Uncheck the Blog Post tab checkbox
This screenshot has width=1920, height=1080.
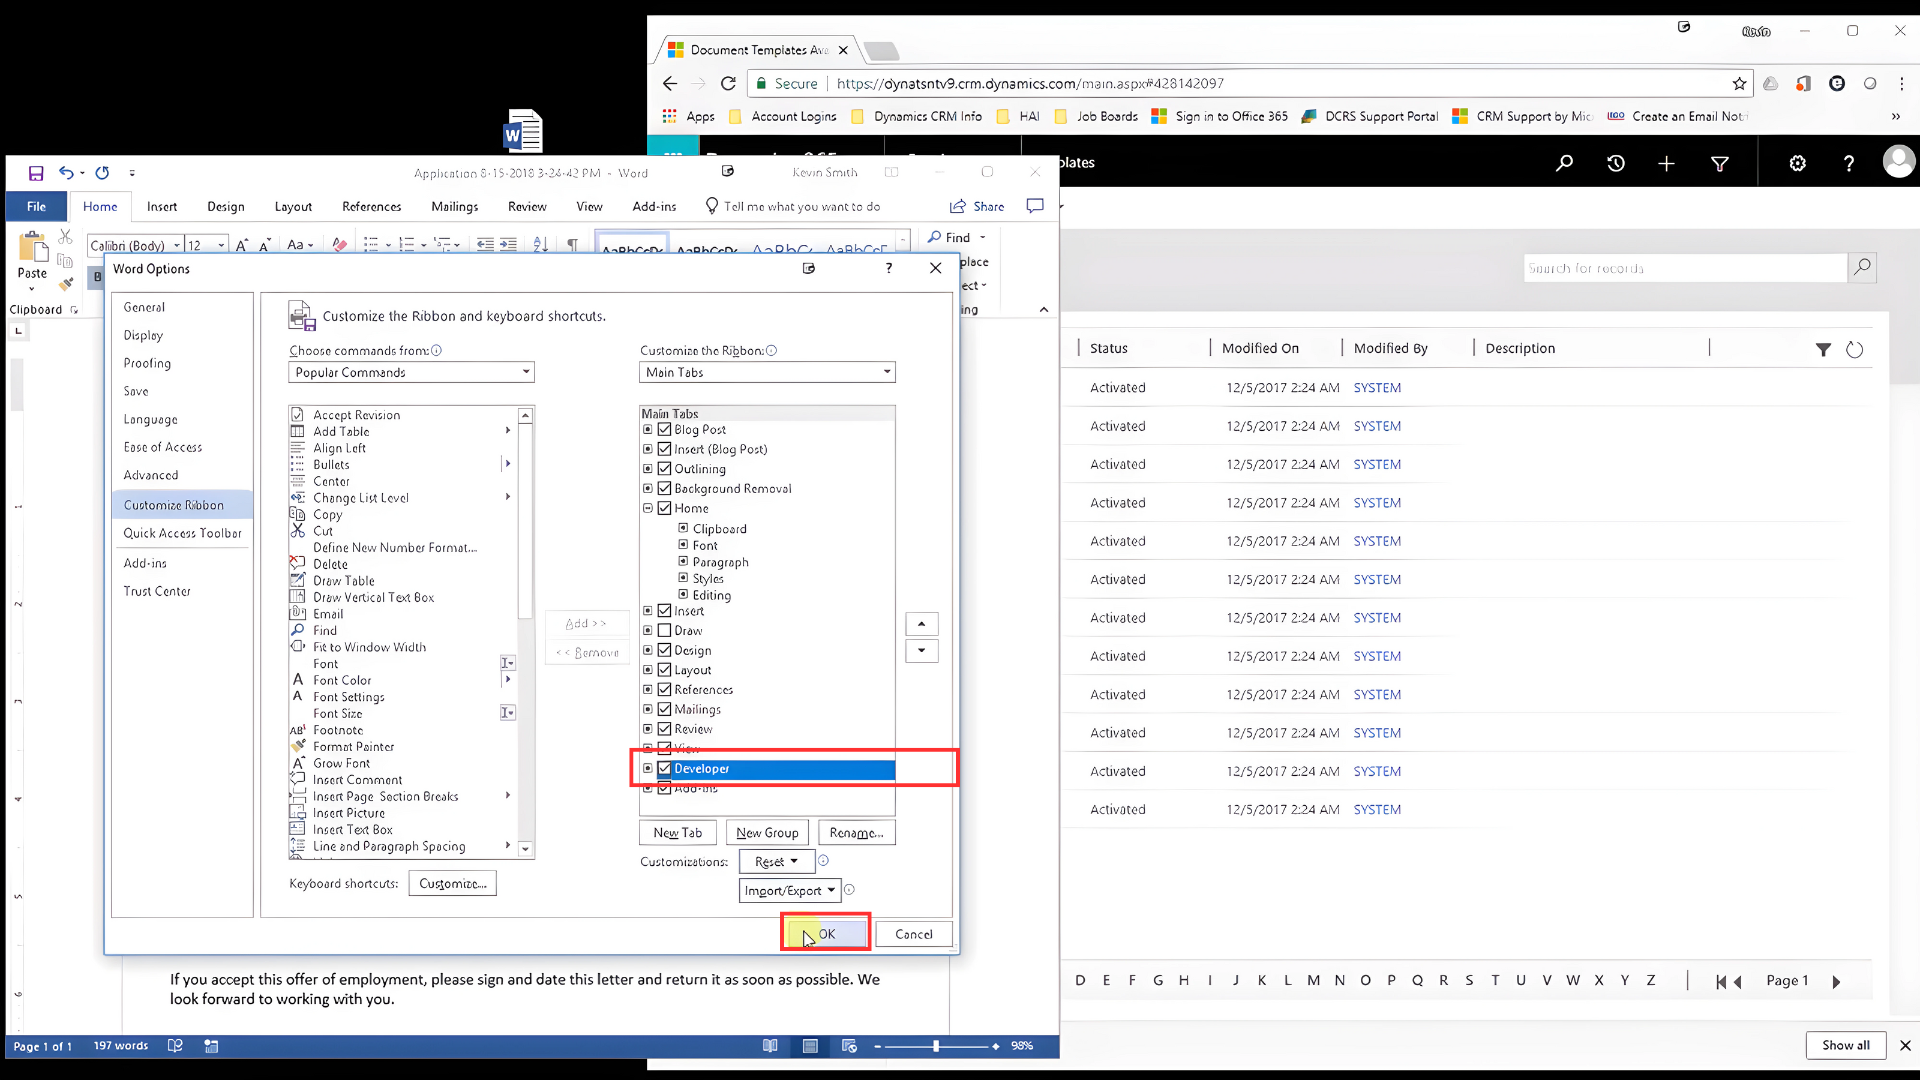point(664,430)
